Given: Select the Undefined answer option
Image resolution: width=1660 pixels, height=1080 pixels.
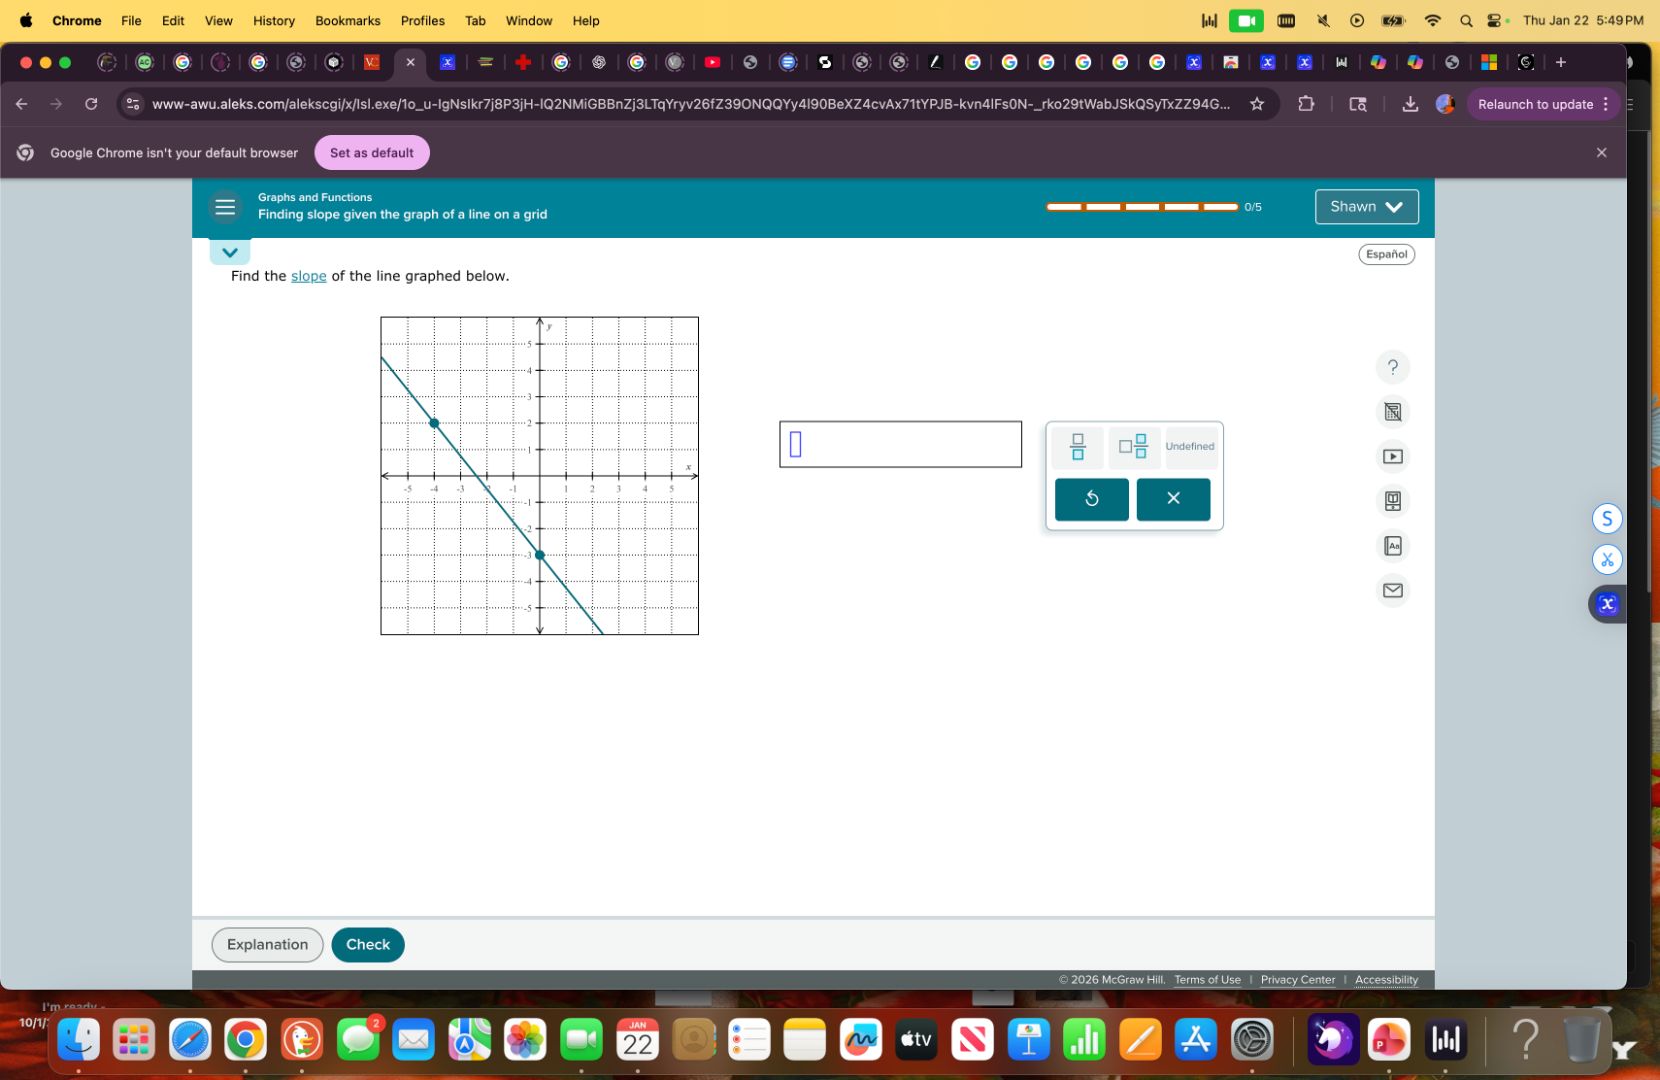Looking at the screenshot, I should click(1189, 447).
